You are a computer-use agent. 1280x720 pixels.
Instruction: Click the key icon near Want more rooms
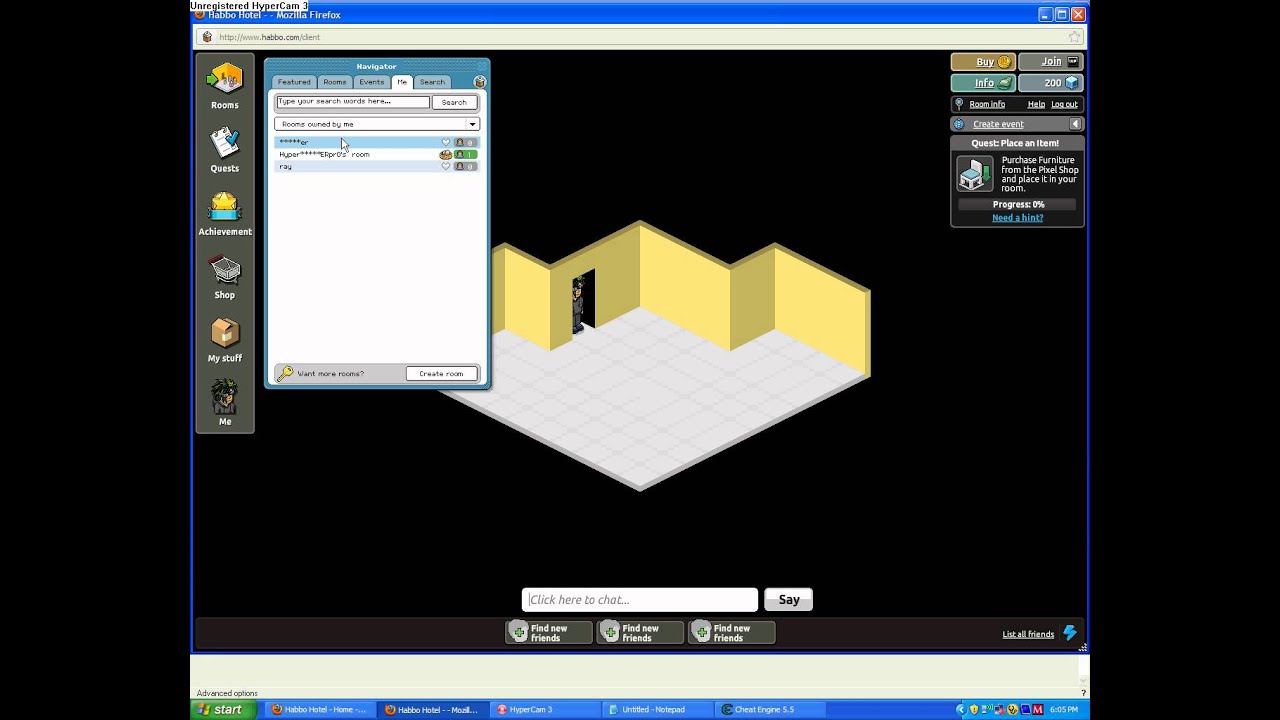(285, 373)
